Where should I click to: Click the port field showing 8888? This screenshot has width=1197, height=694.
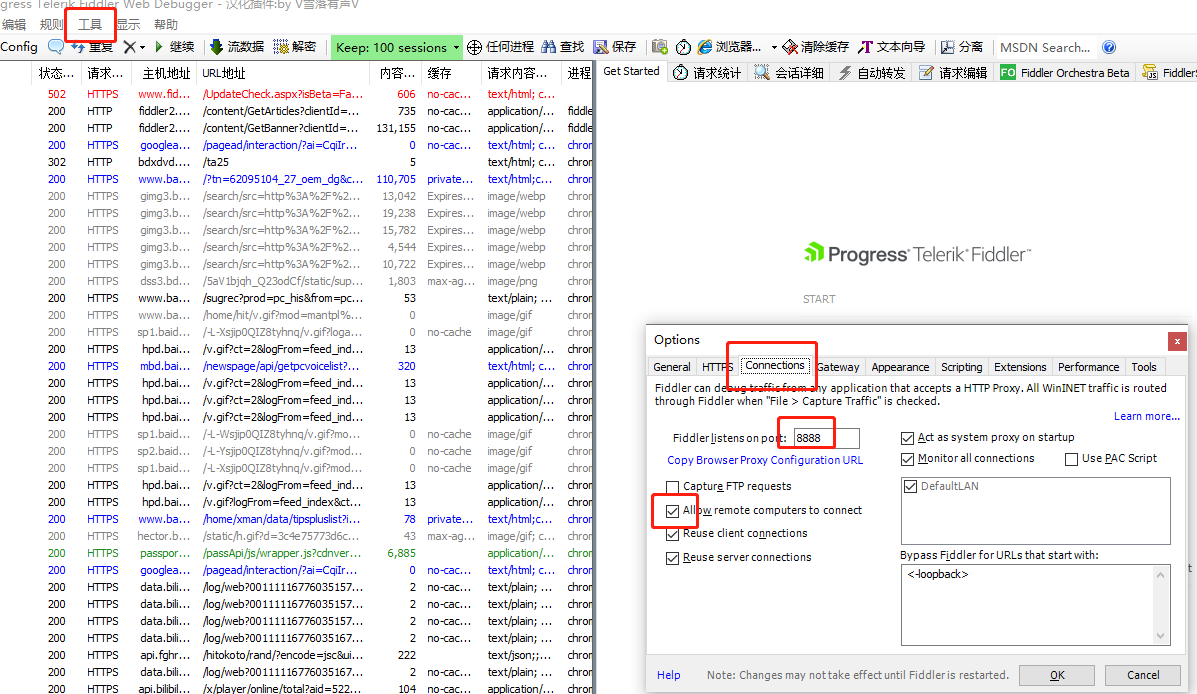826,438
